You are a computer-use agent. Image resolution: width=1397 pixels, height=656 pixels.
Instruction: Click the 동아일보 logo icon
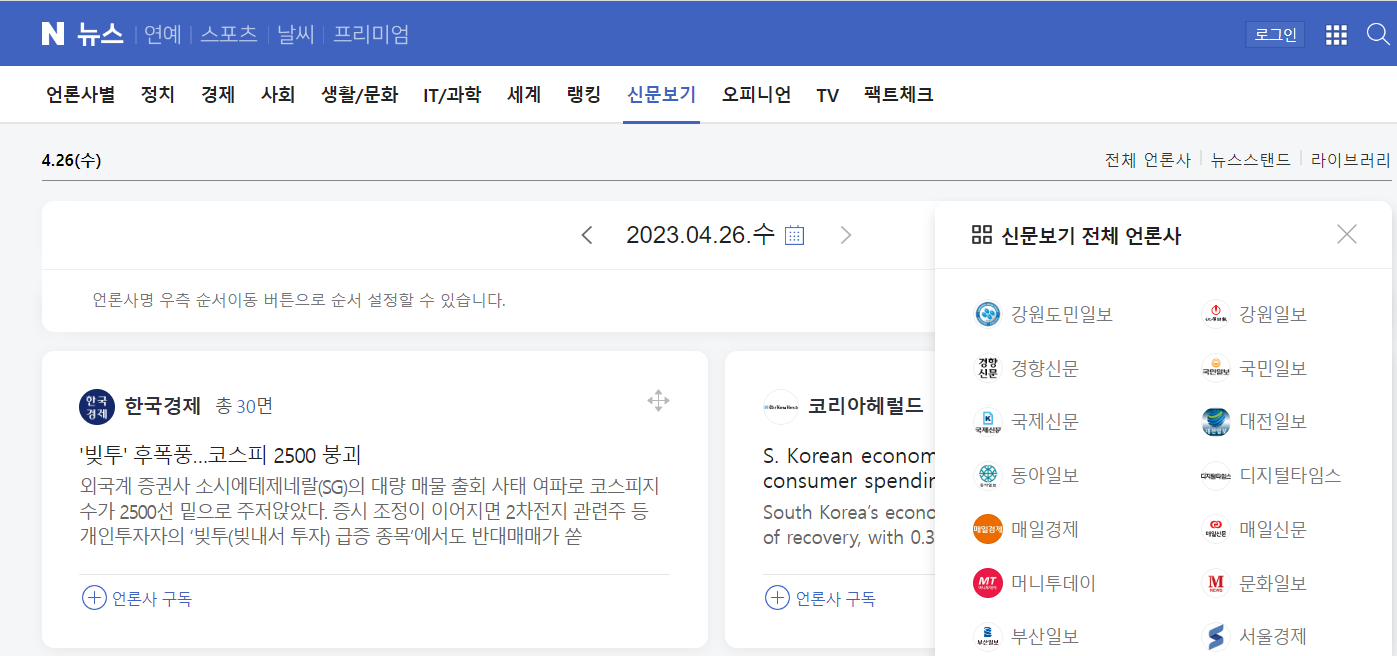pos(988,476)
